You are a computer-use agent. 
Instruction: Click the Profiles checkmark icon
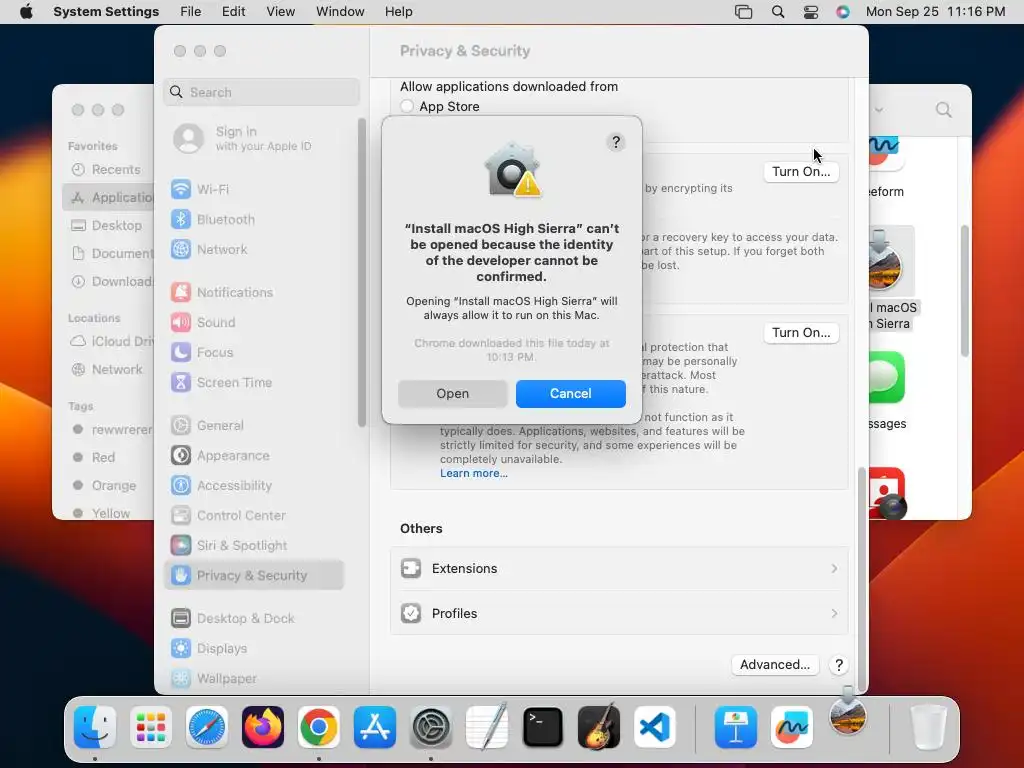point(411,614)
